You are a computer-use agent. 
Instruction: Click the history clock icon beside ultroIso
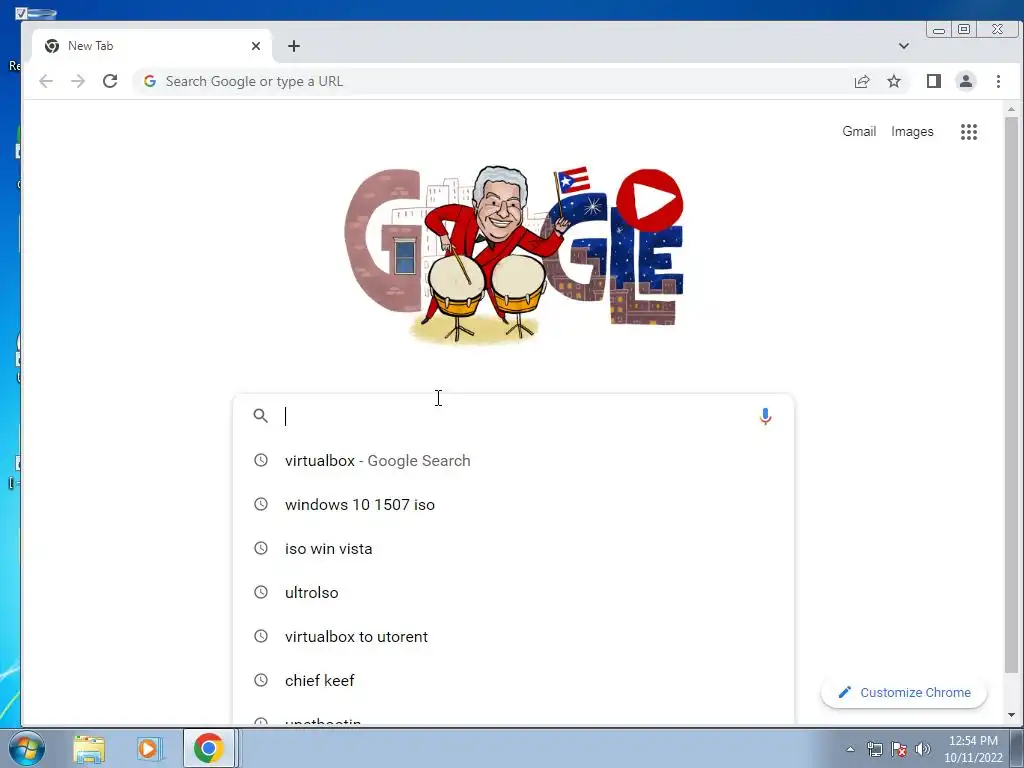[261, 592]
